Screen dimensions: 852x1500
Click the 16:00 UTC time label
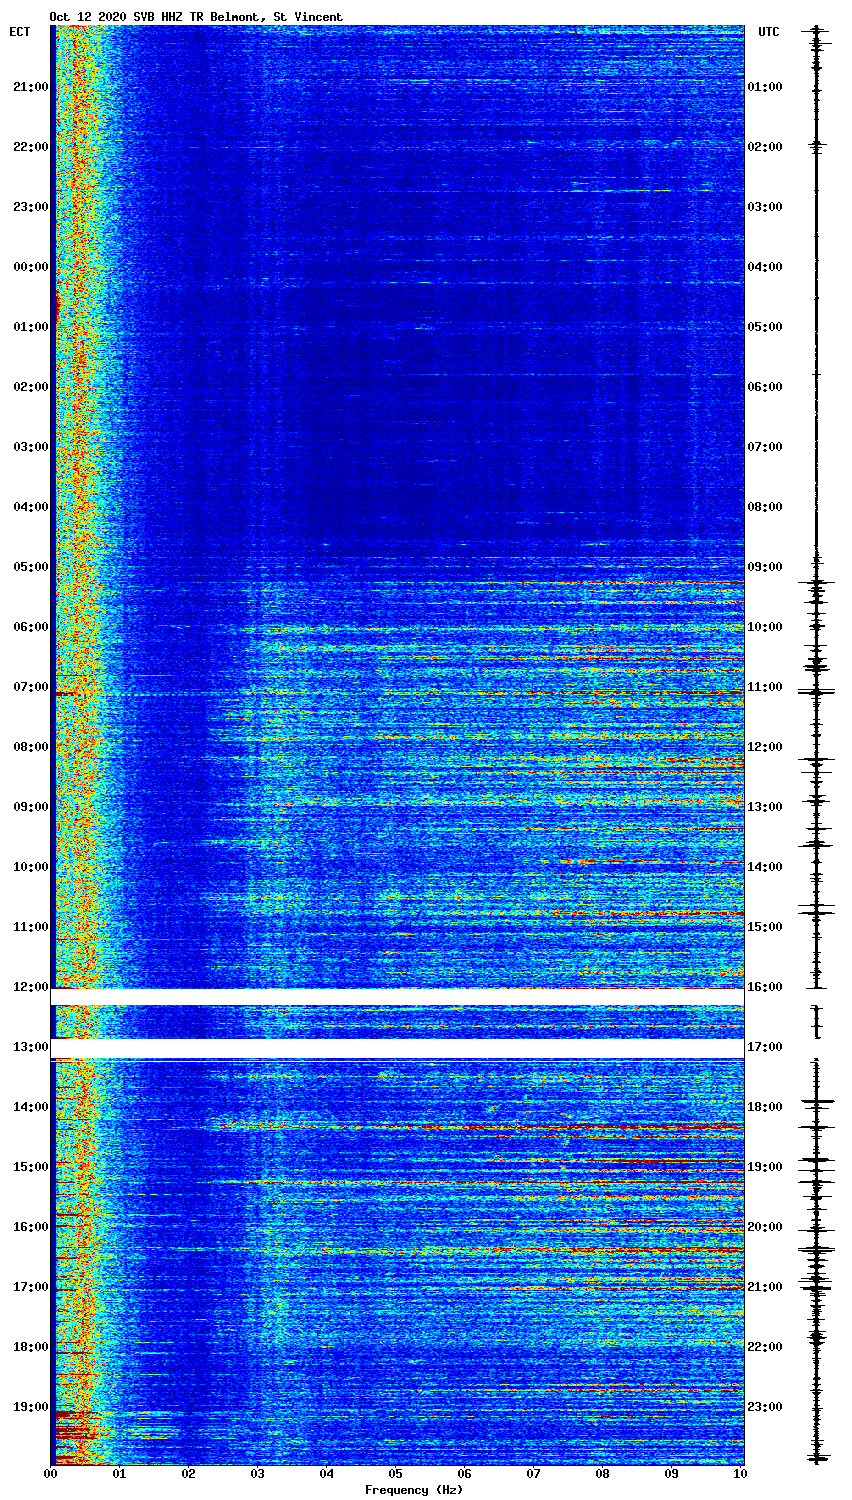[x=765, y=987]
